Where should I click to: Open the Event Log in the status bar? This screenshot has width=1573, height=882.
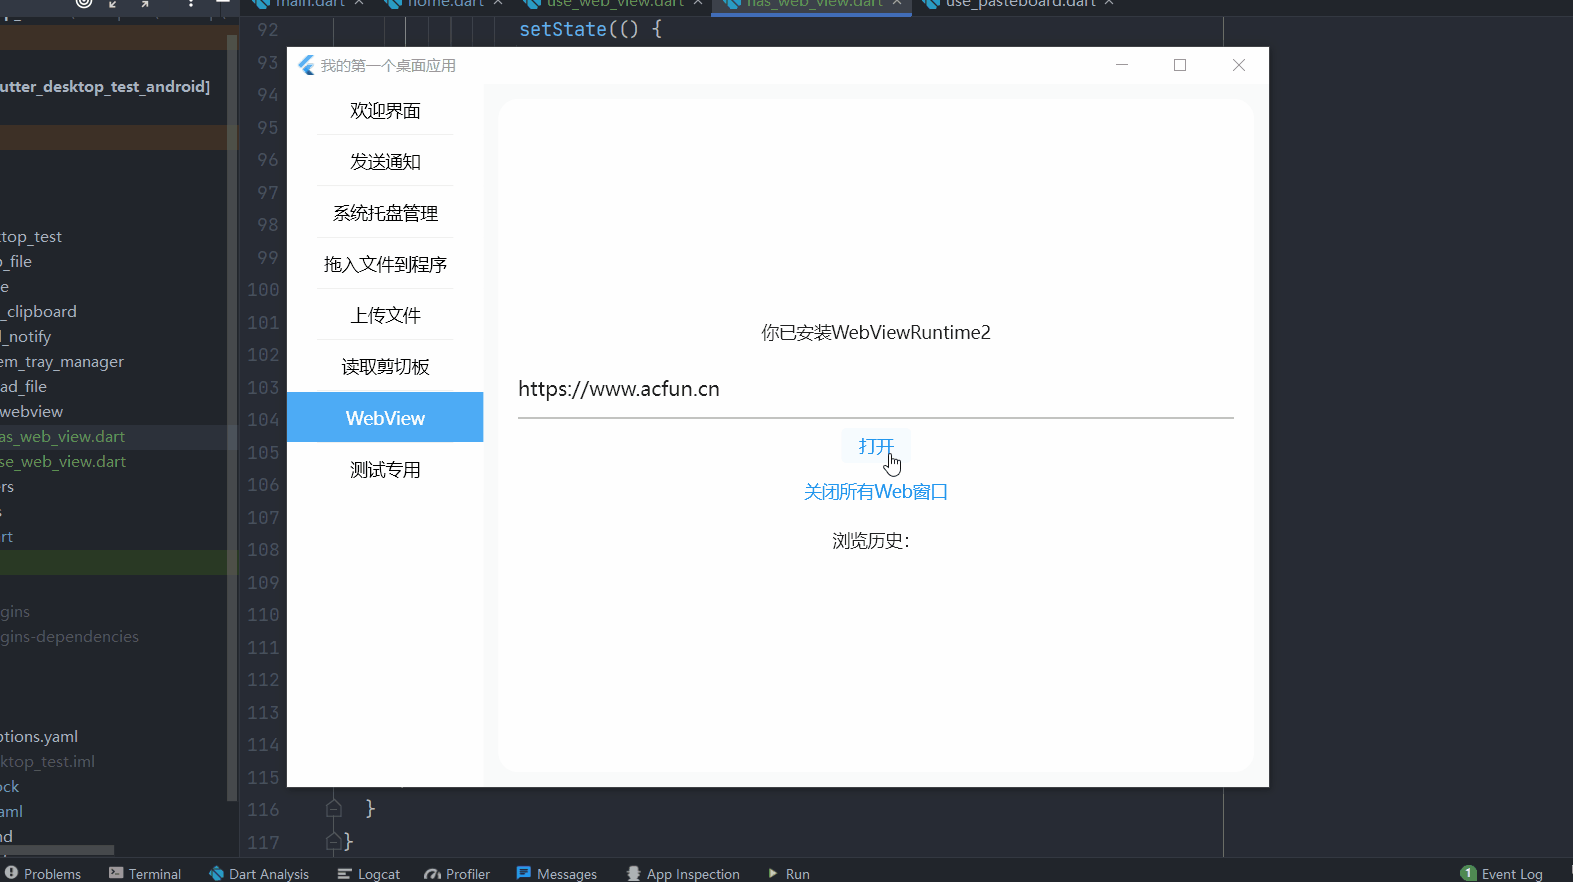click(x=1502, y=873)
